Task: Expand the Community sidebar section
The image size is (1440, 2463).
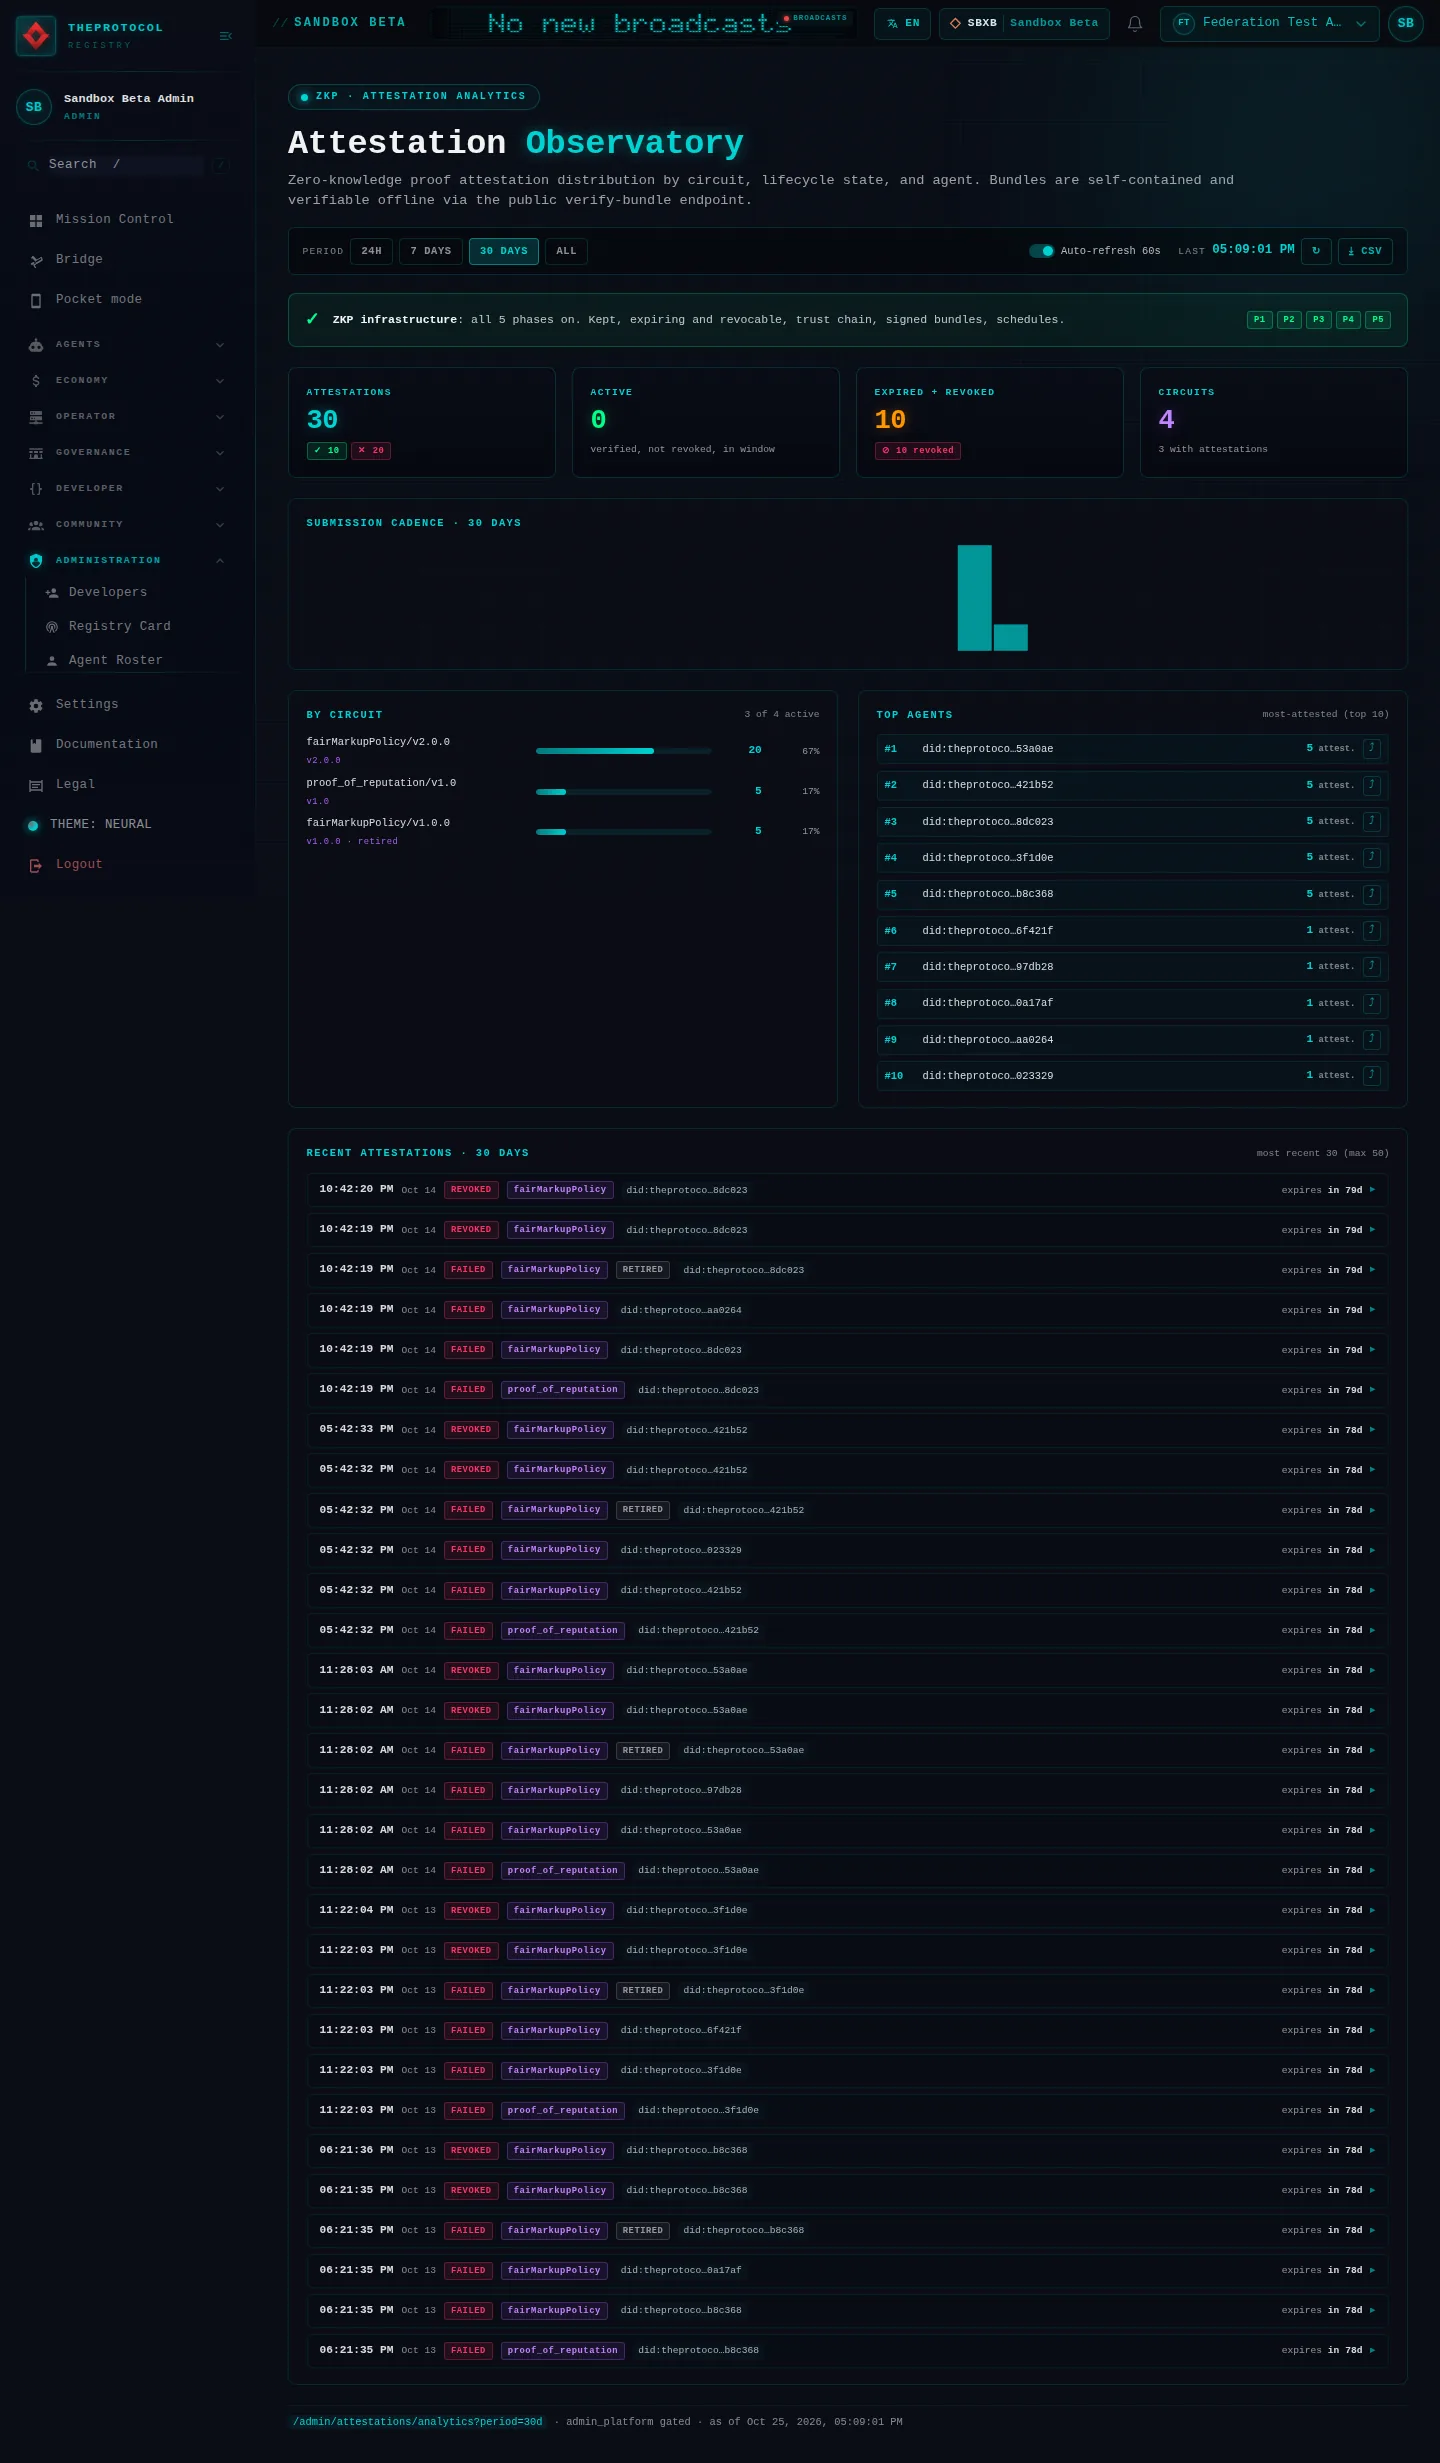Action: (126, 525)
